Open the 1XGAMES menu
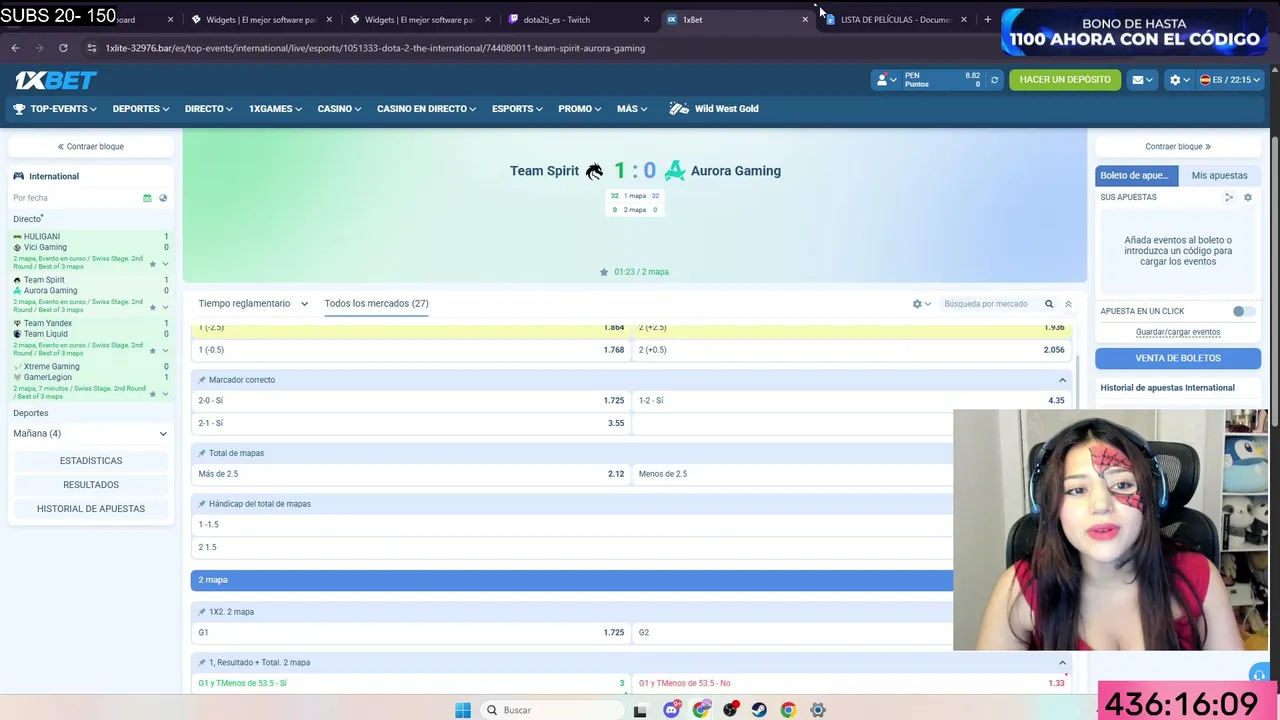Viewport: 1280px width, 720px height. [x=275, y=109]
